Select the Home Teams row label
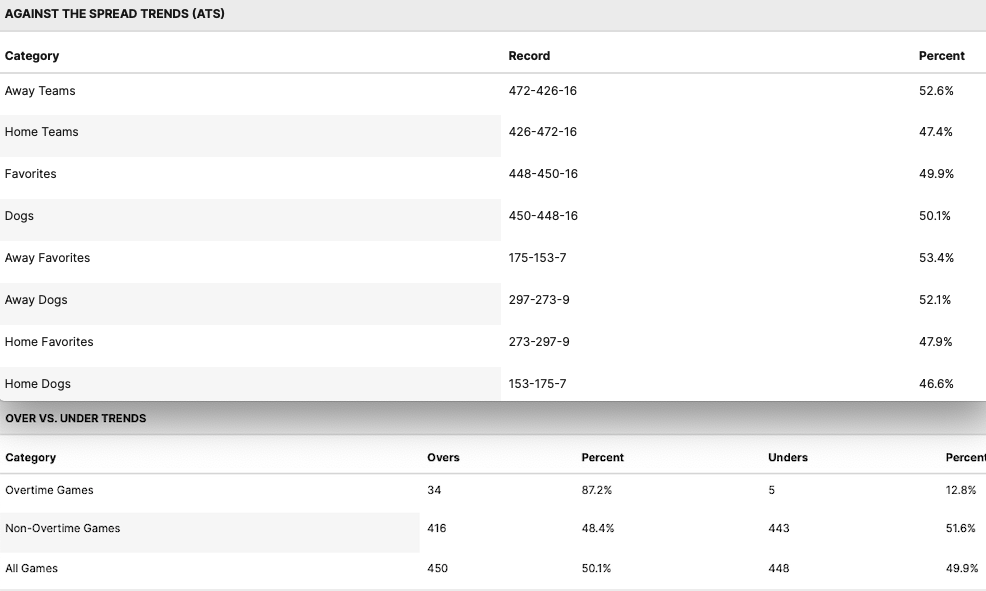Viewport: 986px width, 591px height. coord(41,132)
